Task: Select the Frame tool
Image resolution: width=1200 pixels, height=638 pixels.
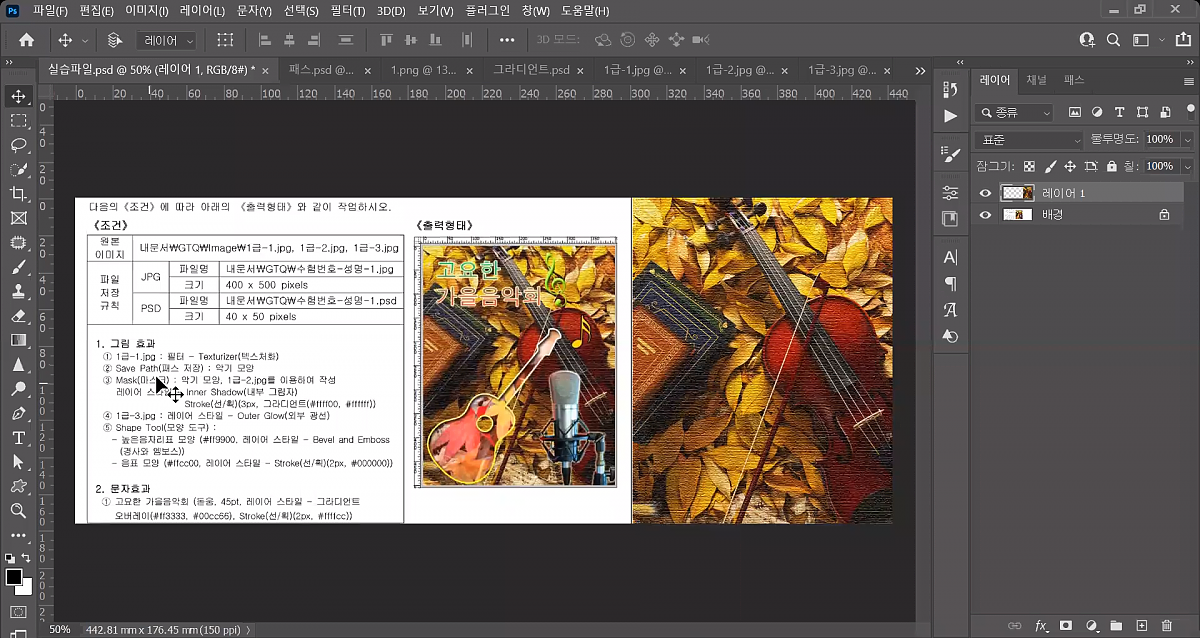Action: point(18,218)
